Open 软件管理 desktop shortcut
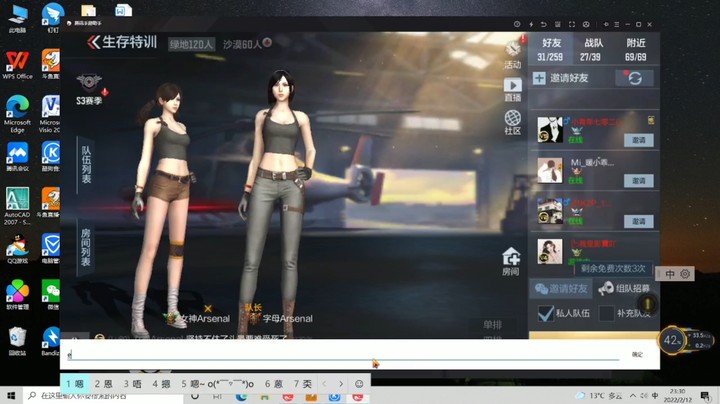The width and height of the screenshot is (720, 404). [x=17, y=294]
